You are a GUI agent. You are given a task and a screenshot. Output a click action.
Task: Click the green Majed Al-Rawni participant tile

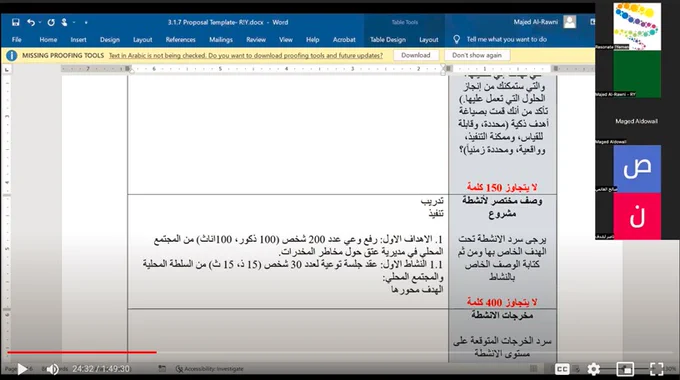click(637, 74)
